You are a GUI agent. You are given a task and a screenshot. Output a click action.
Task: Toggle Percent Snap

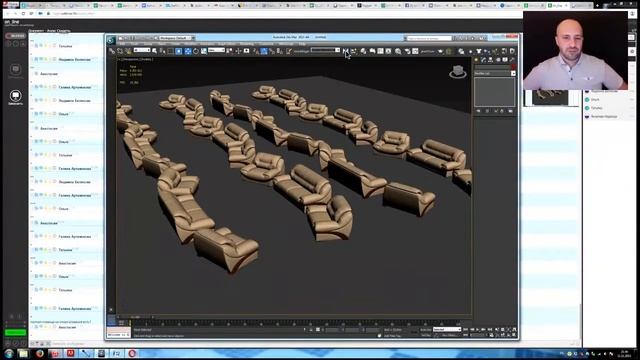[x=271, y=51]
